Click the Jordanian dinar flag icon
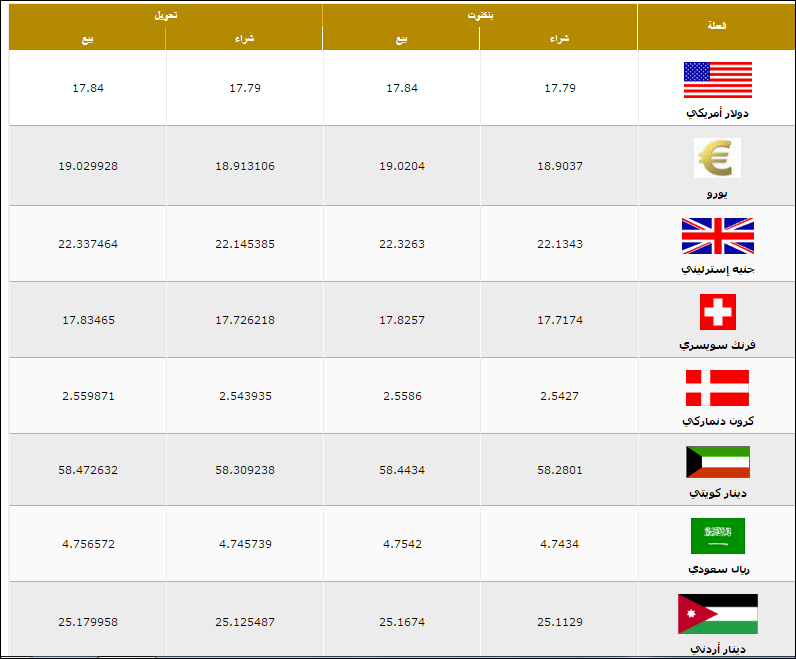Image resolution: width=796 pixels, height=659 pixels. (717, 614)
